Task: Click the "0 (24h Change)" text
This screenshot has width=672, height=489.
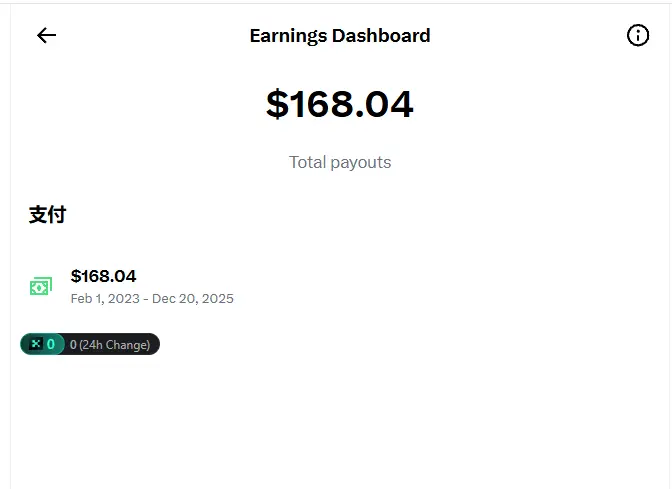Action: click(110, 345)
